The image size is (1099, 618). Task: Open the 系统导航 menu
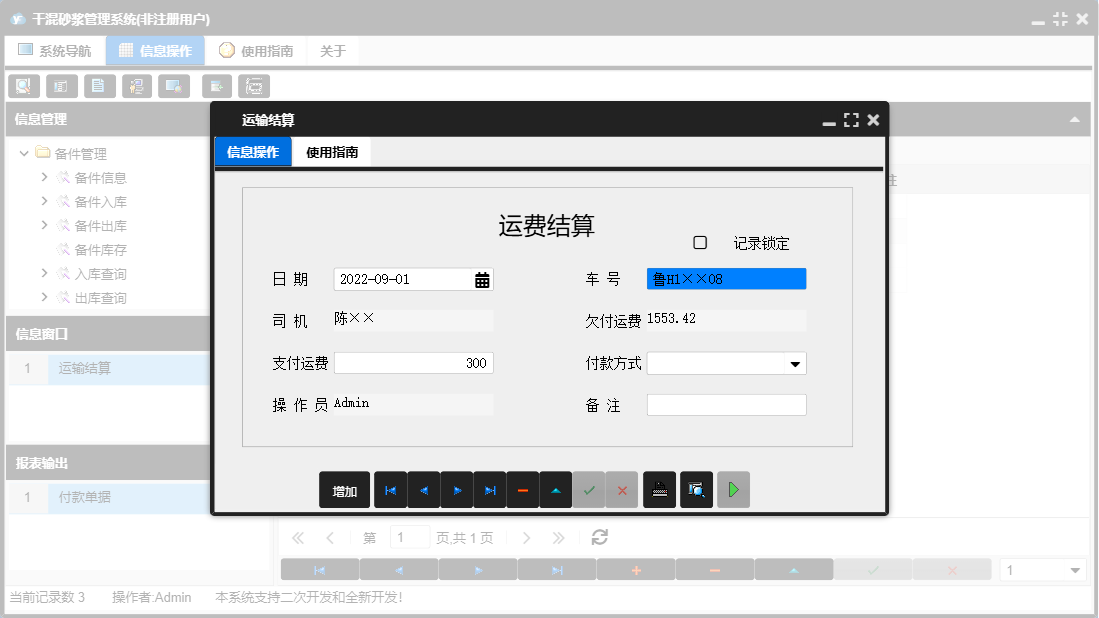click(x=55, y=49)
